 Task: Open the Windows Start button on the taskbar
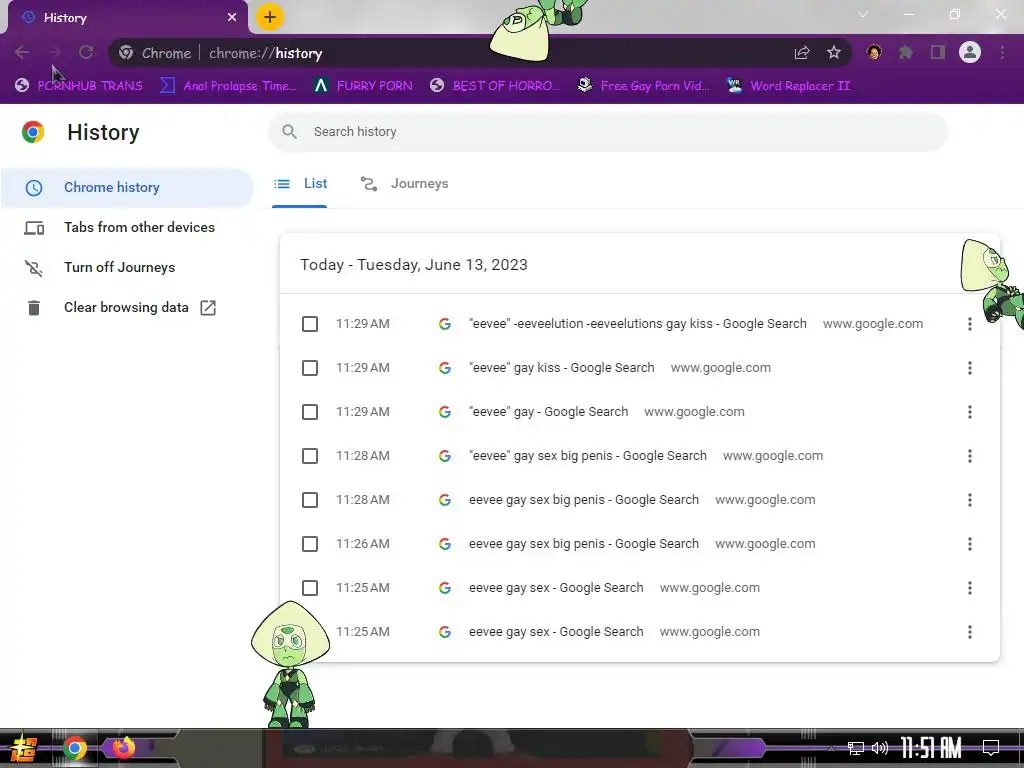[x=23, y=748]
